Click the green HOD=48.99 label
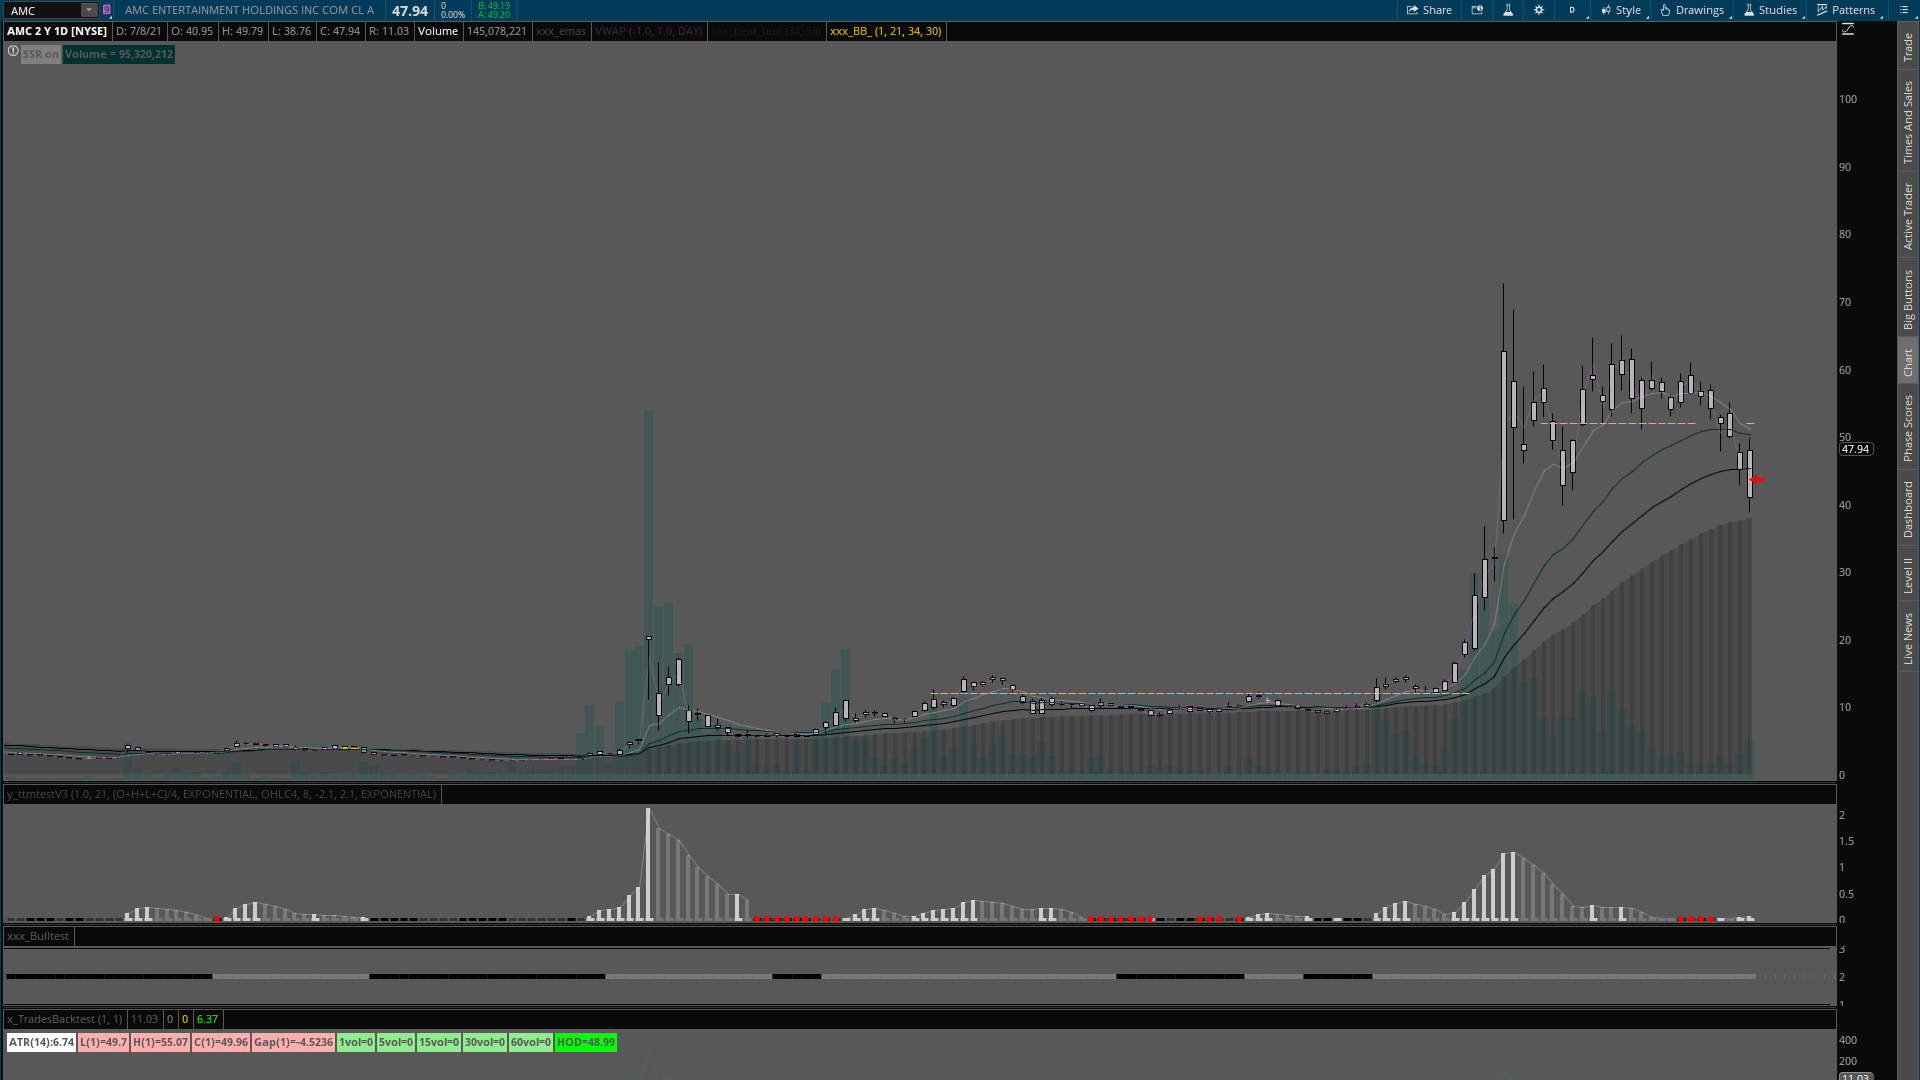Screen dimensions: 1920x1080 point(586,1042)
